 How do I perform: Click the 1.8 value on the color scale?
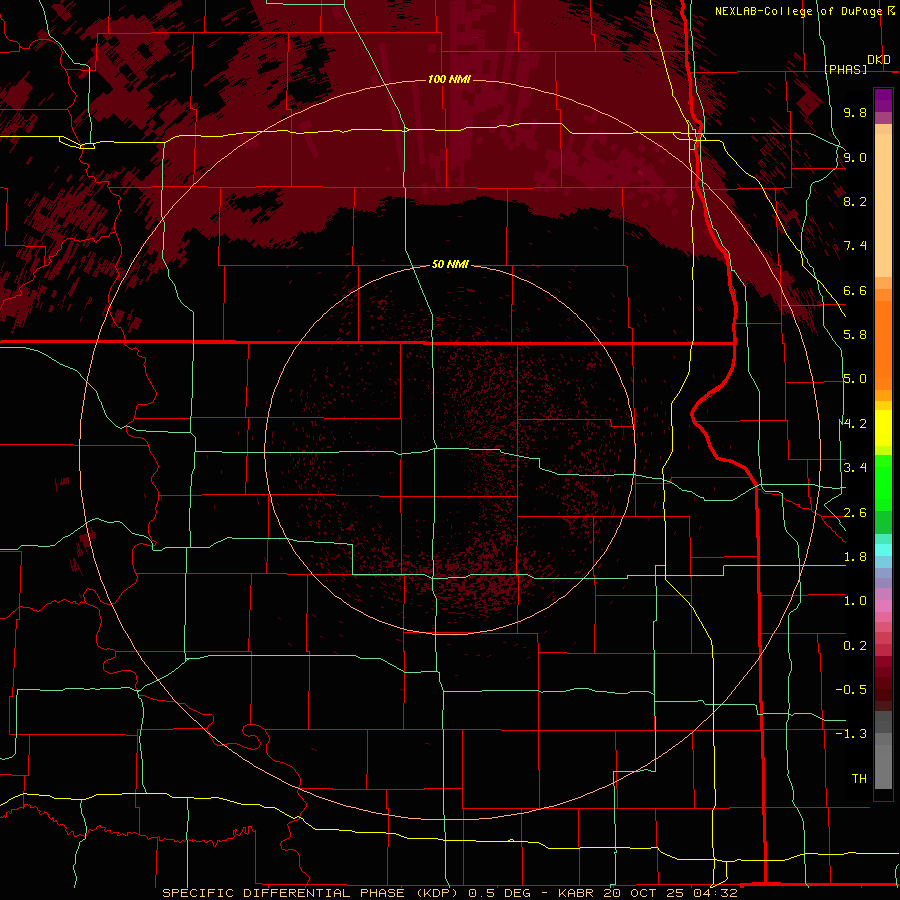click(x=855, y=556)
